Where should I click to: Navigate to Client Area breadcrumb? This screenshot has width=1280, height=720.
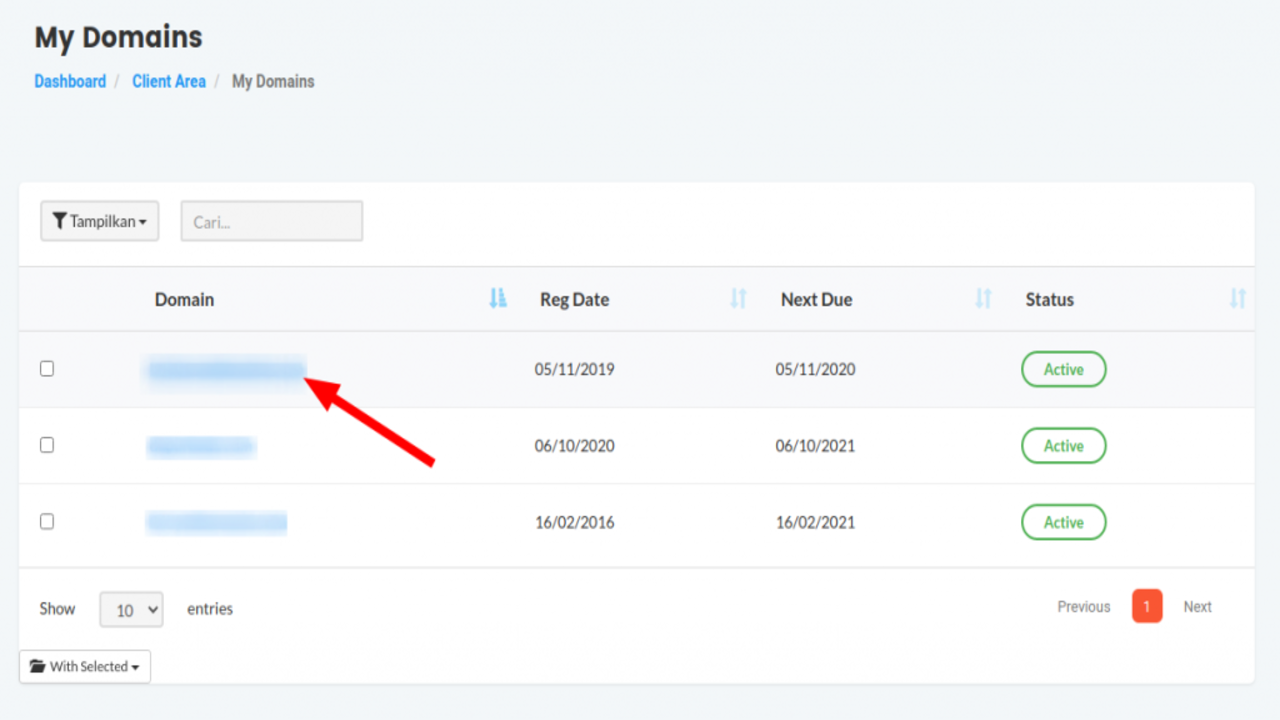click(168, 81)
